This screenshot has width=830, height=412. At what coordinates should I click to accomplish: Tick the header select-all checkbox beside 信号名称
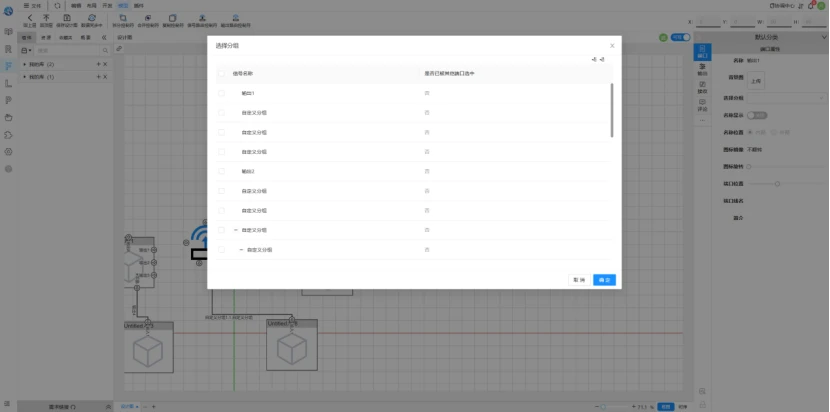pos(221,74)
